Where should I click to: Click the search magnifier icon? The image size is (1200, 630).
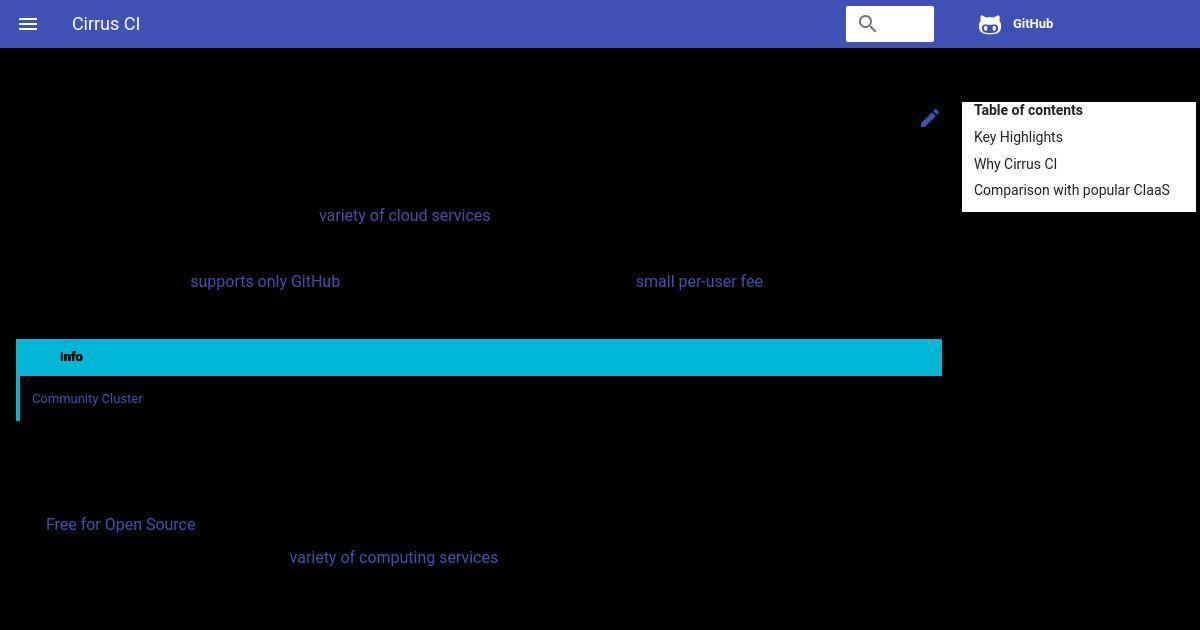(x=868, y=24)
